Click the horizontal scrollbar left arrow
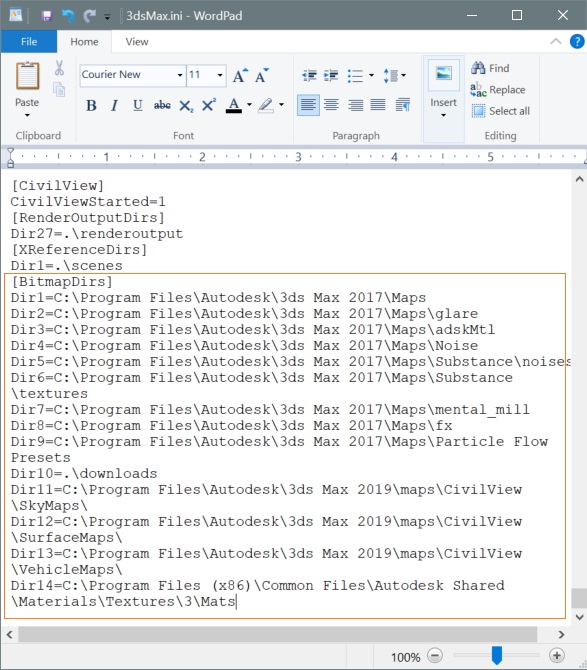 click(9, 635)
